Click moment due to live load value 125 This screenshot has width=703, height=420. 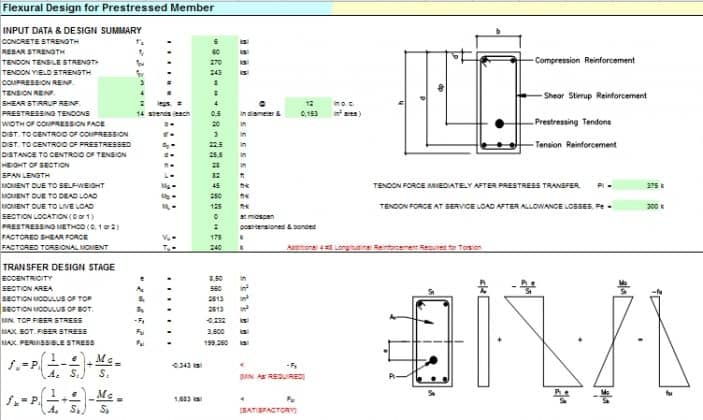215,206
